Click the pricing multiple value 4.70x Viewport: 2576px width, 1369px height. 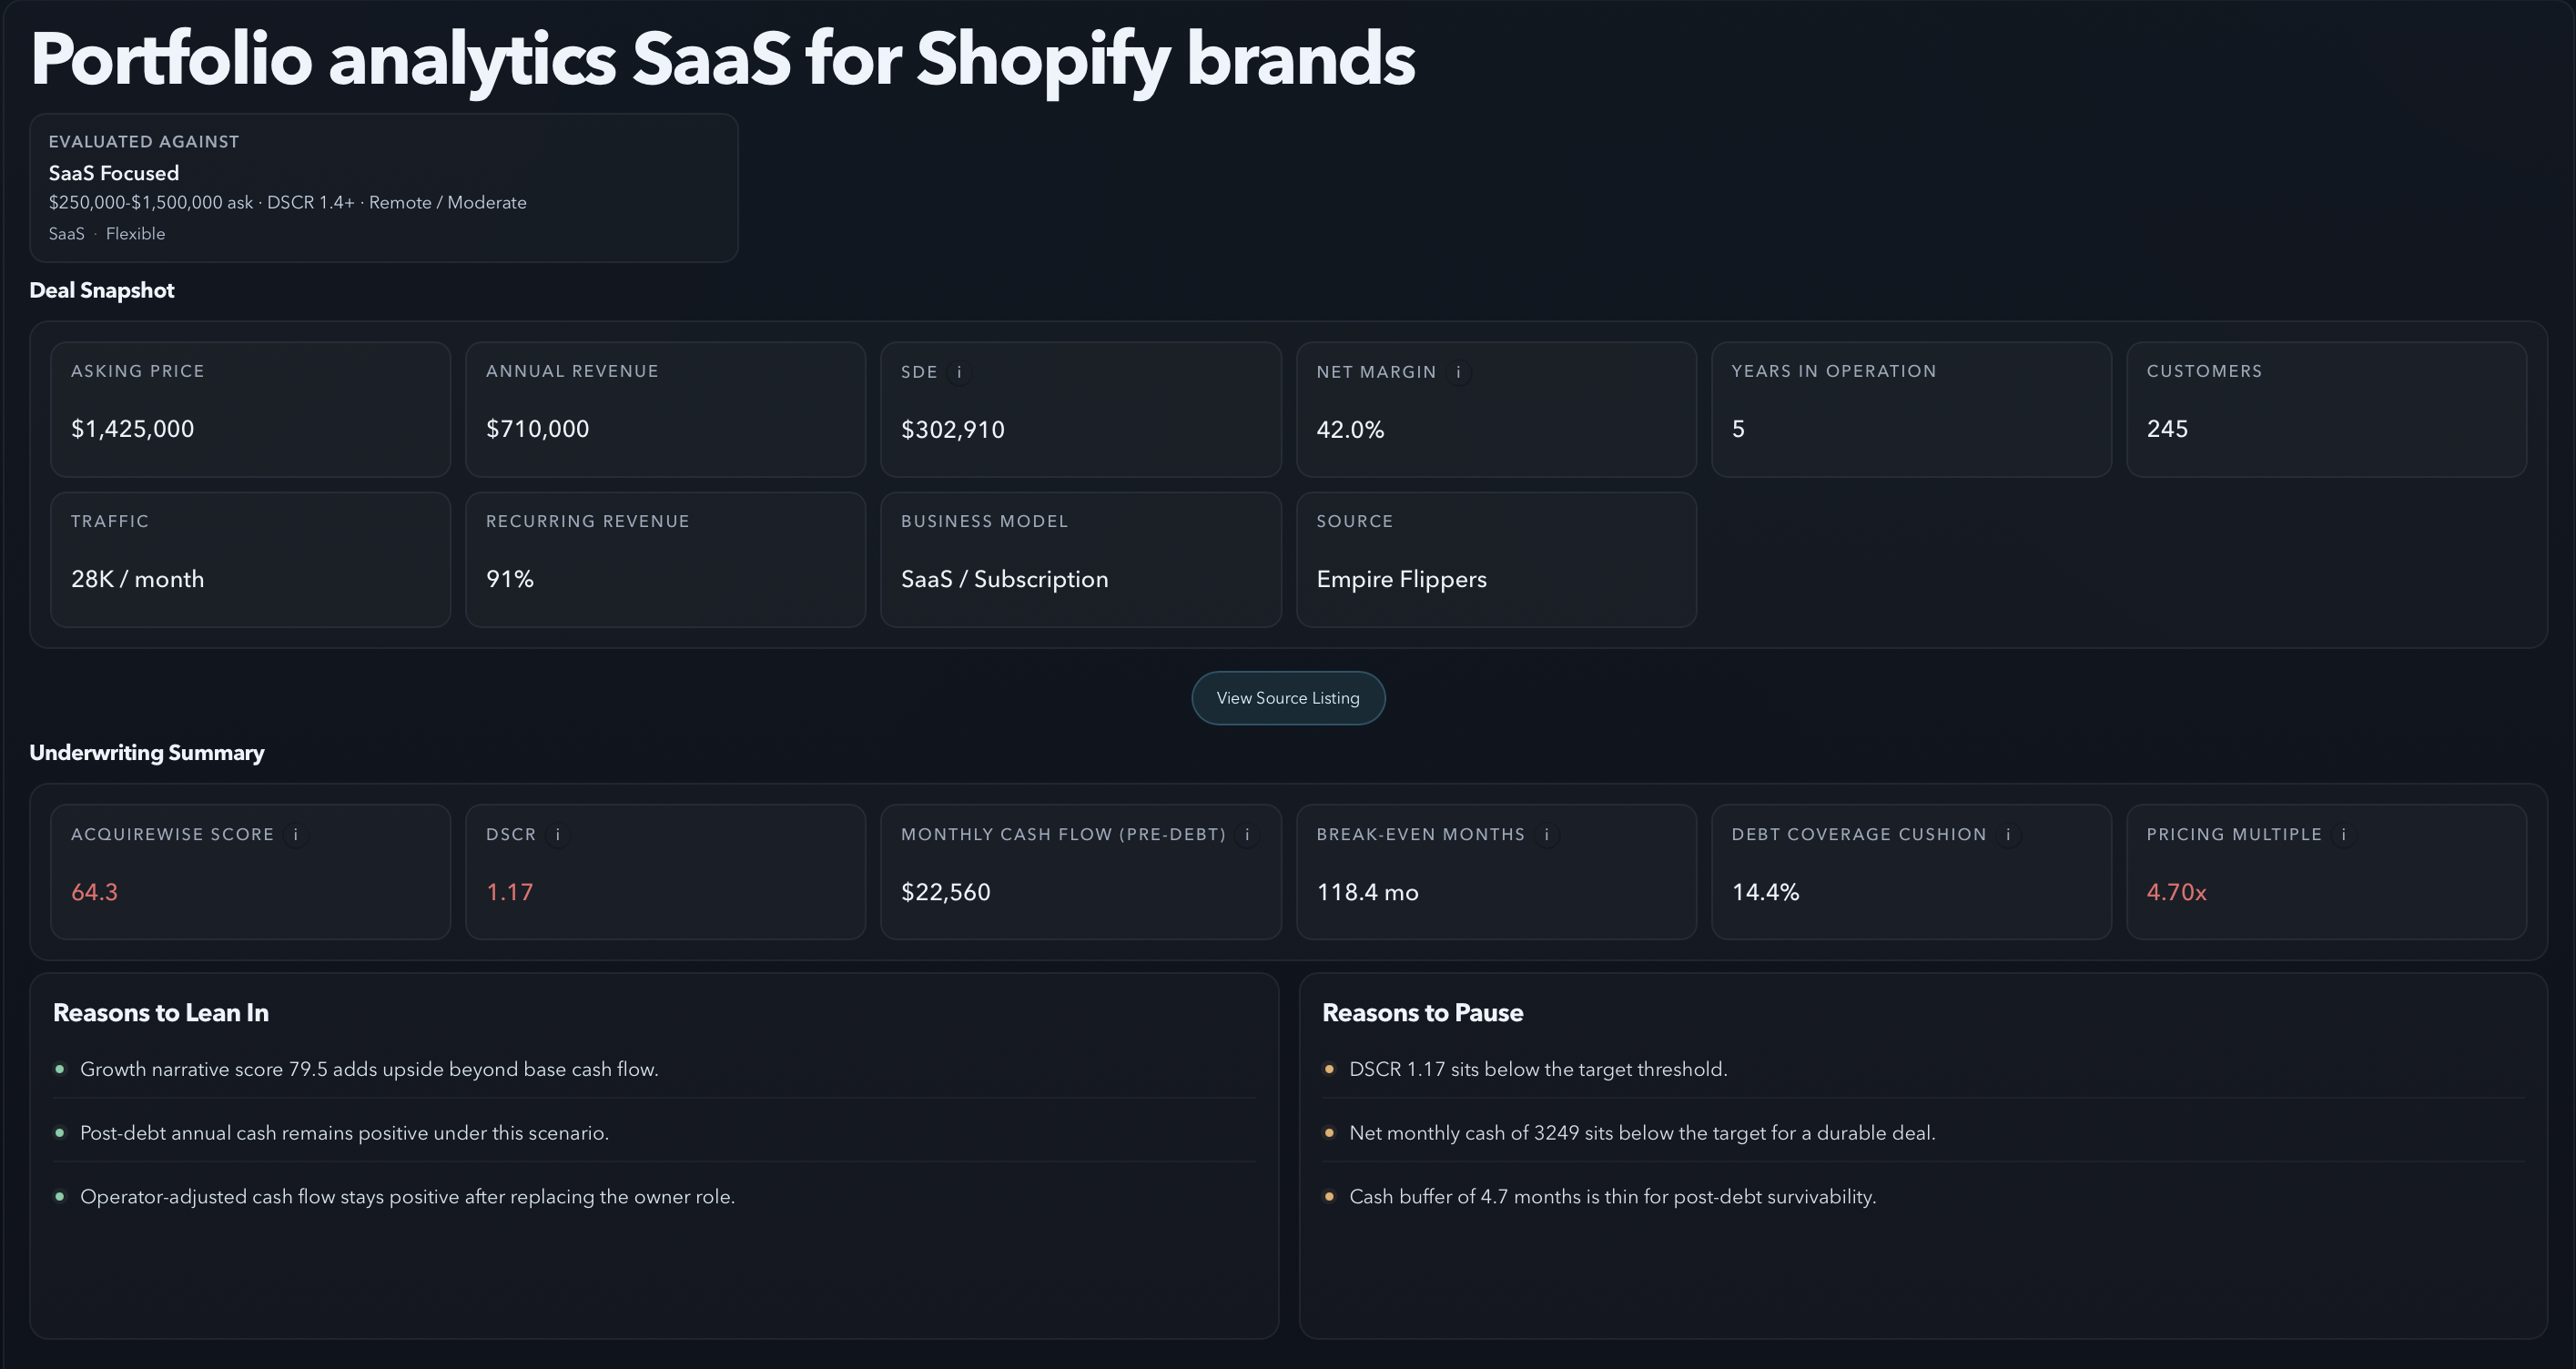tap(2176, 892)
